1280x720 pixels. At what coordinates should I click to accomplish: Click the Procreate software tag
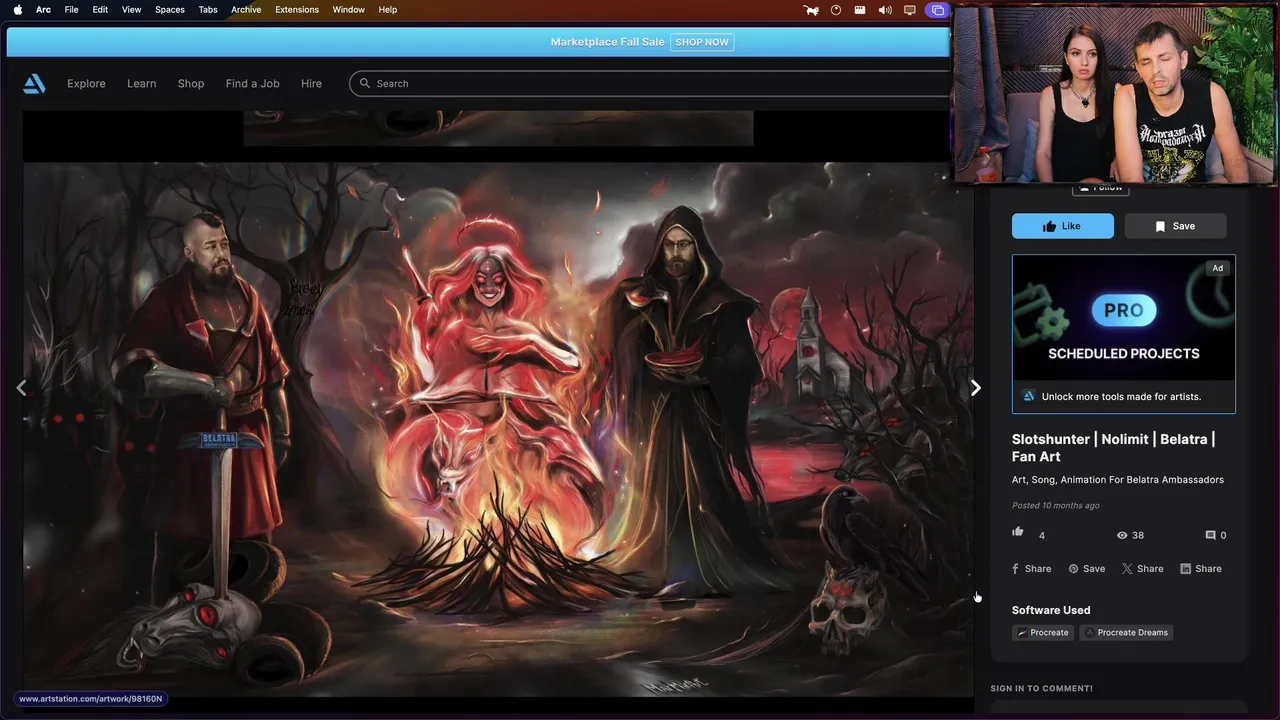[x=1043, y=632]
